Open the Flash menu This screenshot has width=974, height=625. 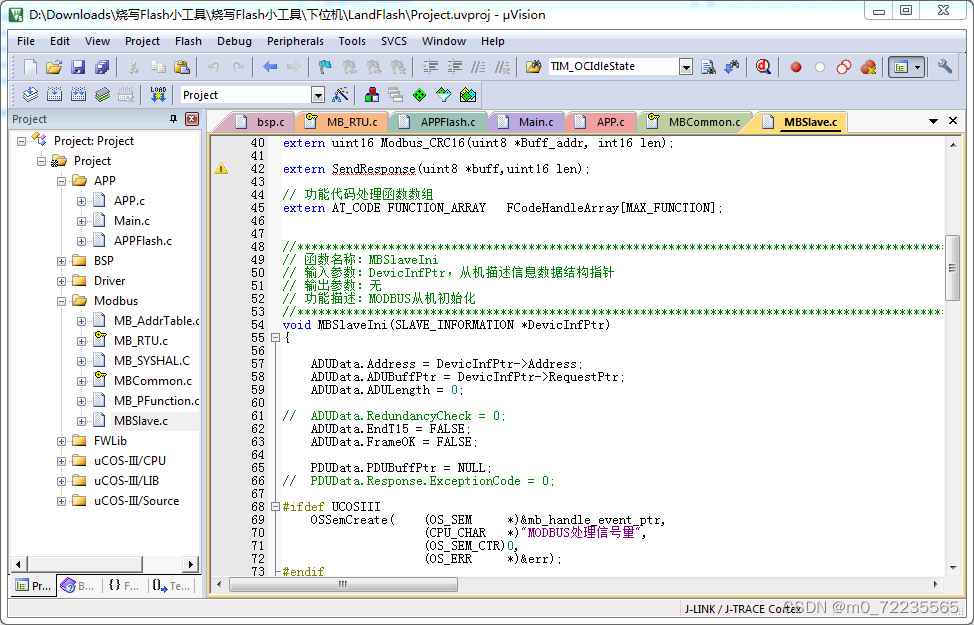(188, 41)
